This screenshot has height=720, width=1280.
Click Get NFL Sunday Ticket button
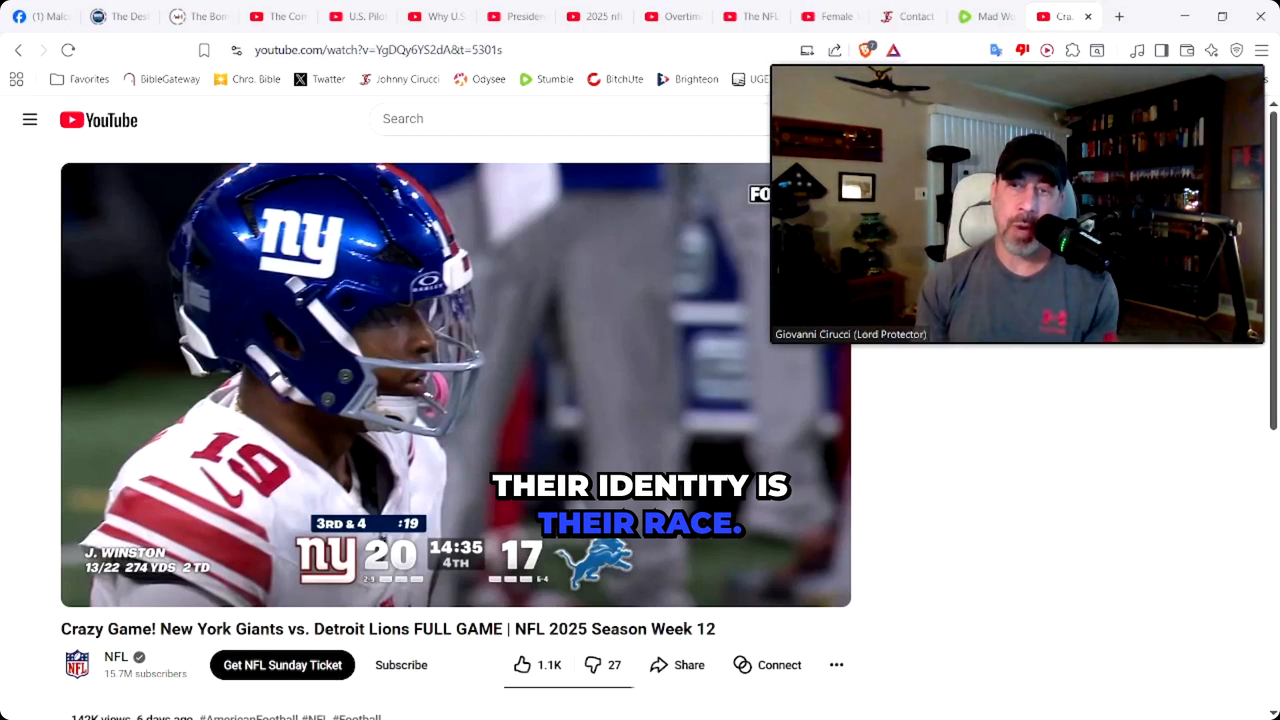(282, 665)
